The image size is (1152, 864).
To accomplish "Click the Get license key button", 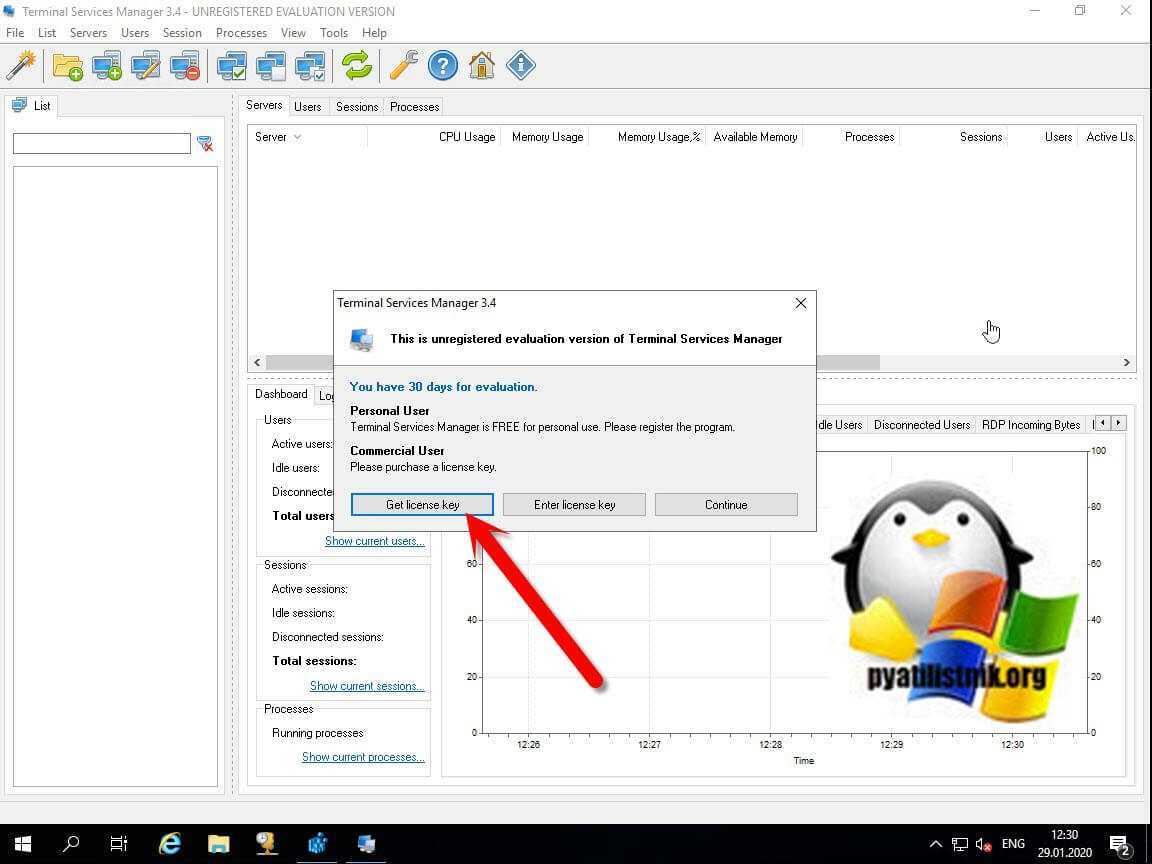I will pos(422,505).
